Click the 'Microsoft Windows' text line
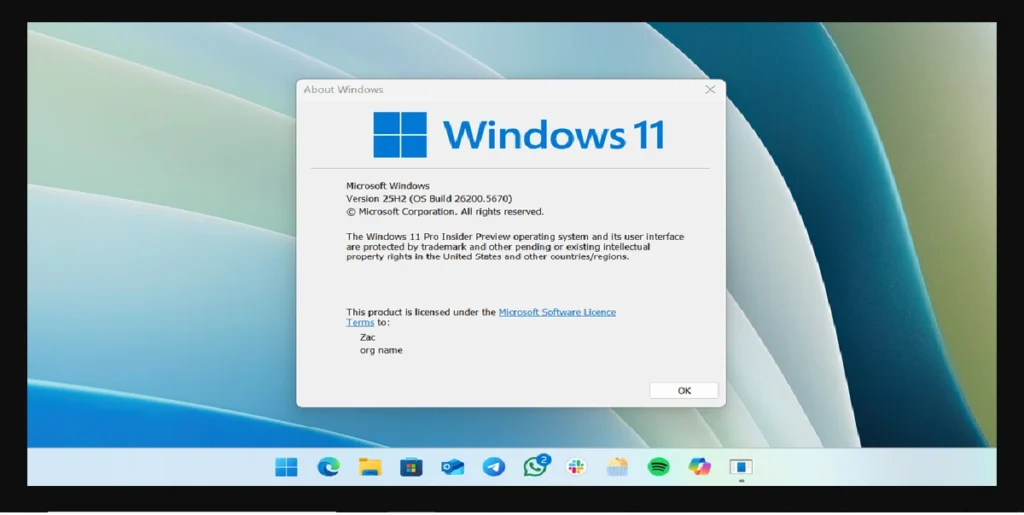 click(x=388, y=186)
